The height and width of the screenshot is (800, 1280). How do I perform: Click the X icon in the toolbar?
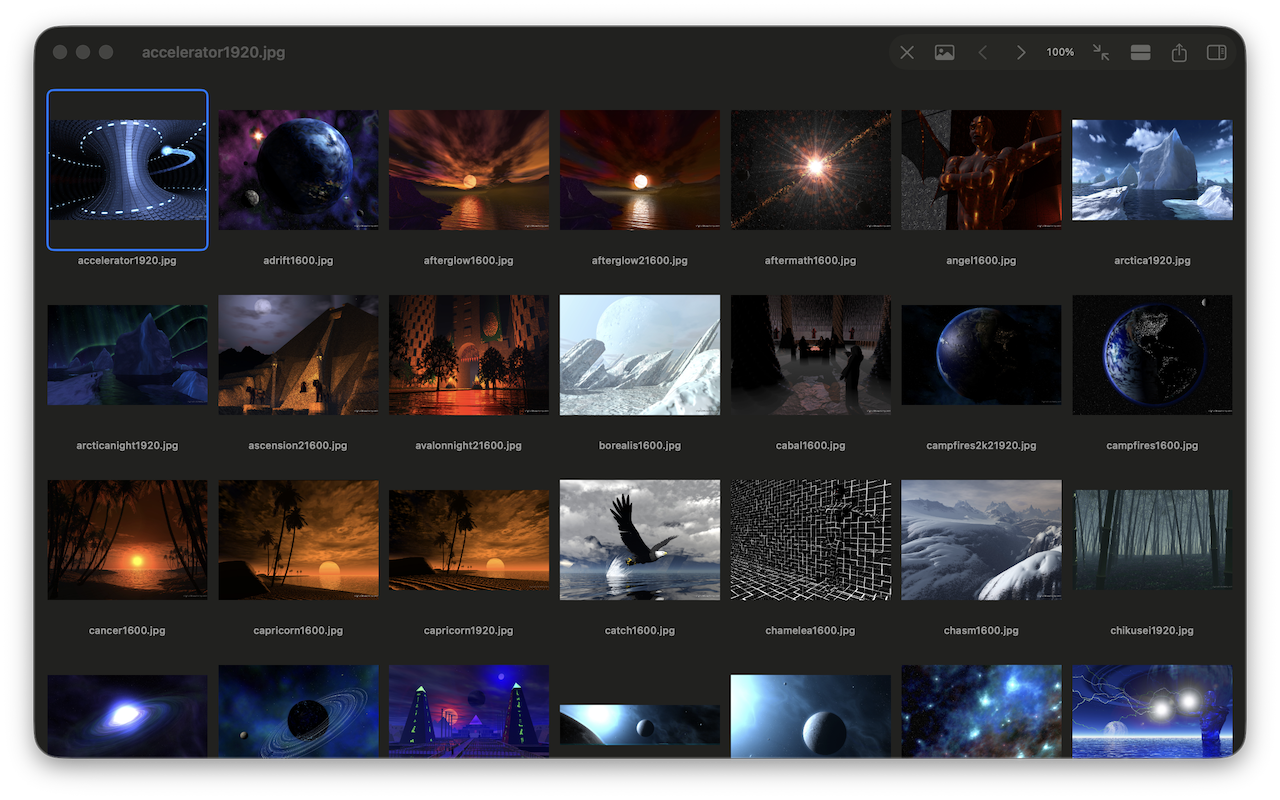[907, 52]
